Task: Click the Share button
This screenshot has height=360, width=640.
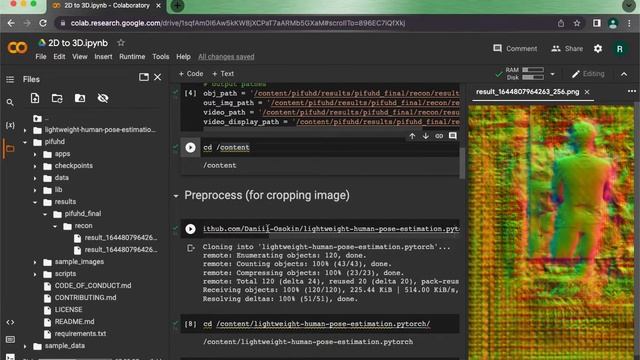Action: click(567, 49)
